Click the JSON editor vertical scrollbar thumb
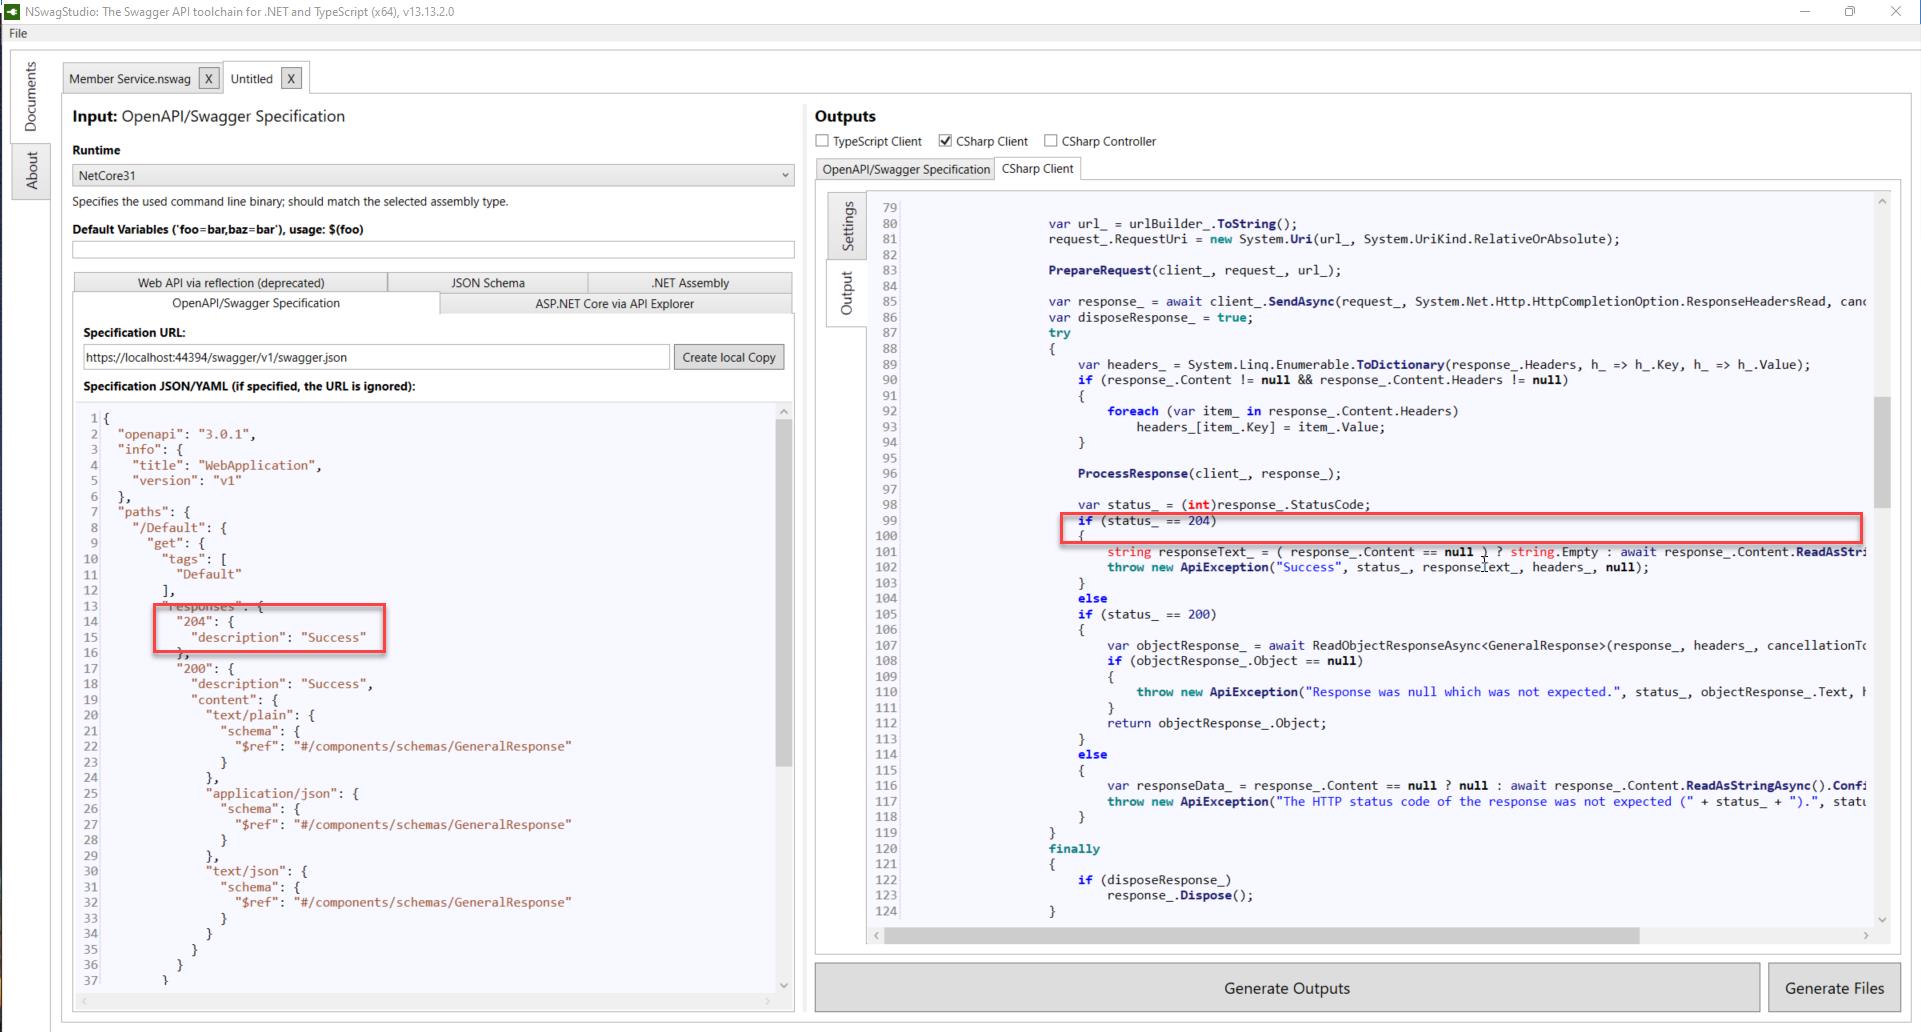 (784, 593)
